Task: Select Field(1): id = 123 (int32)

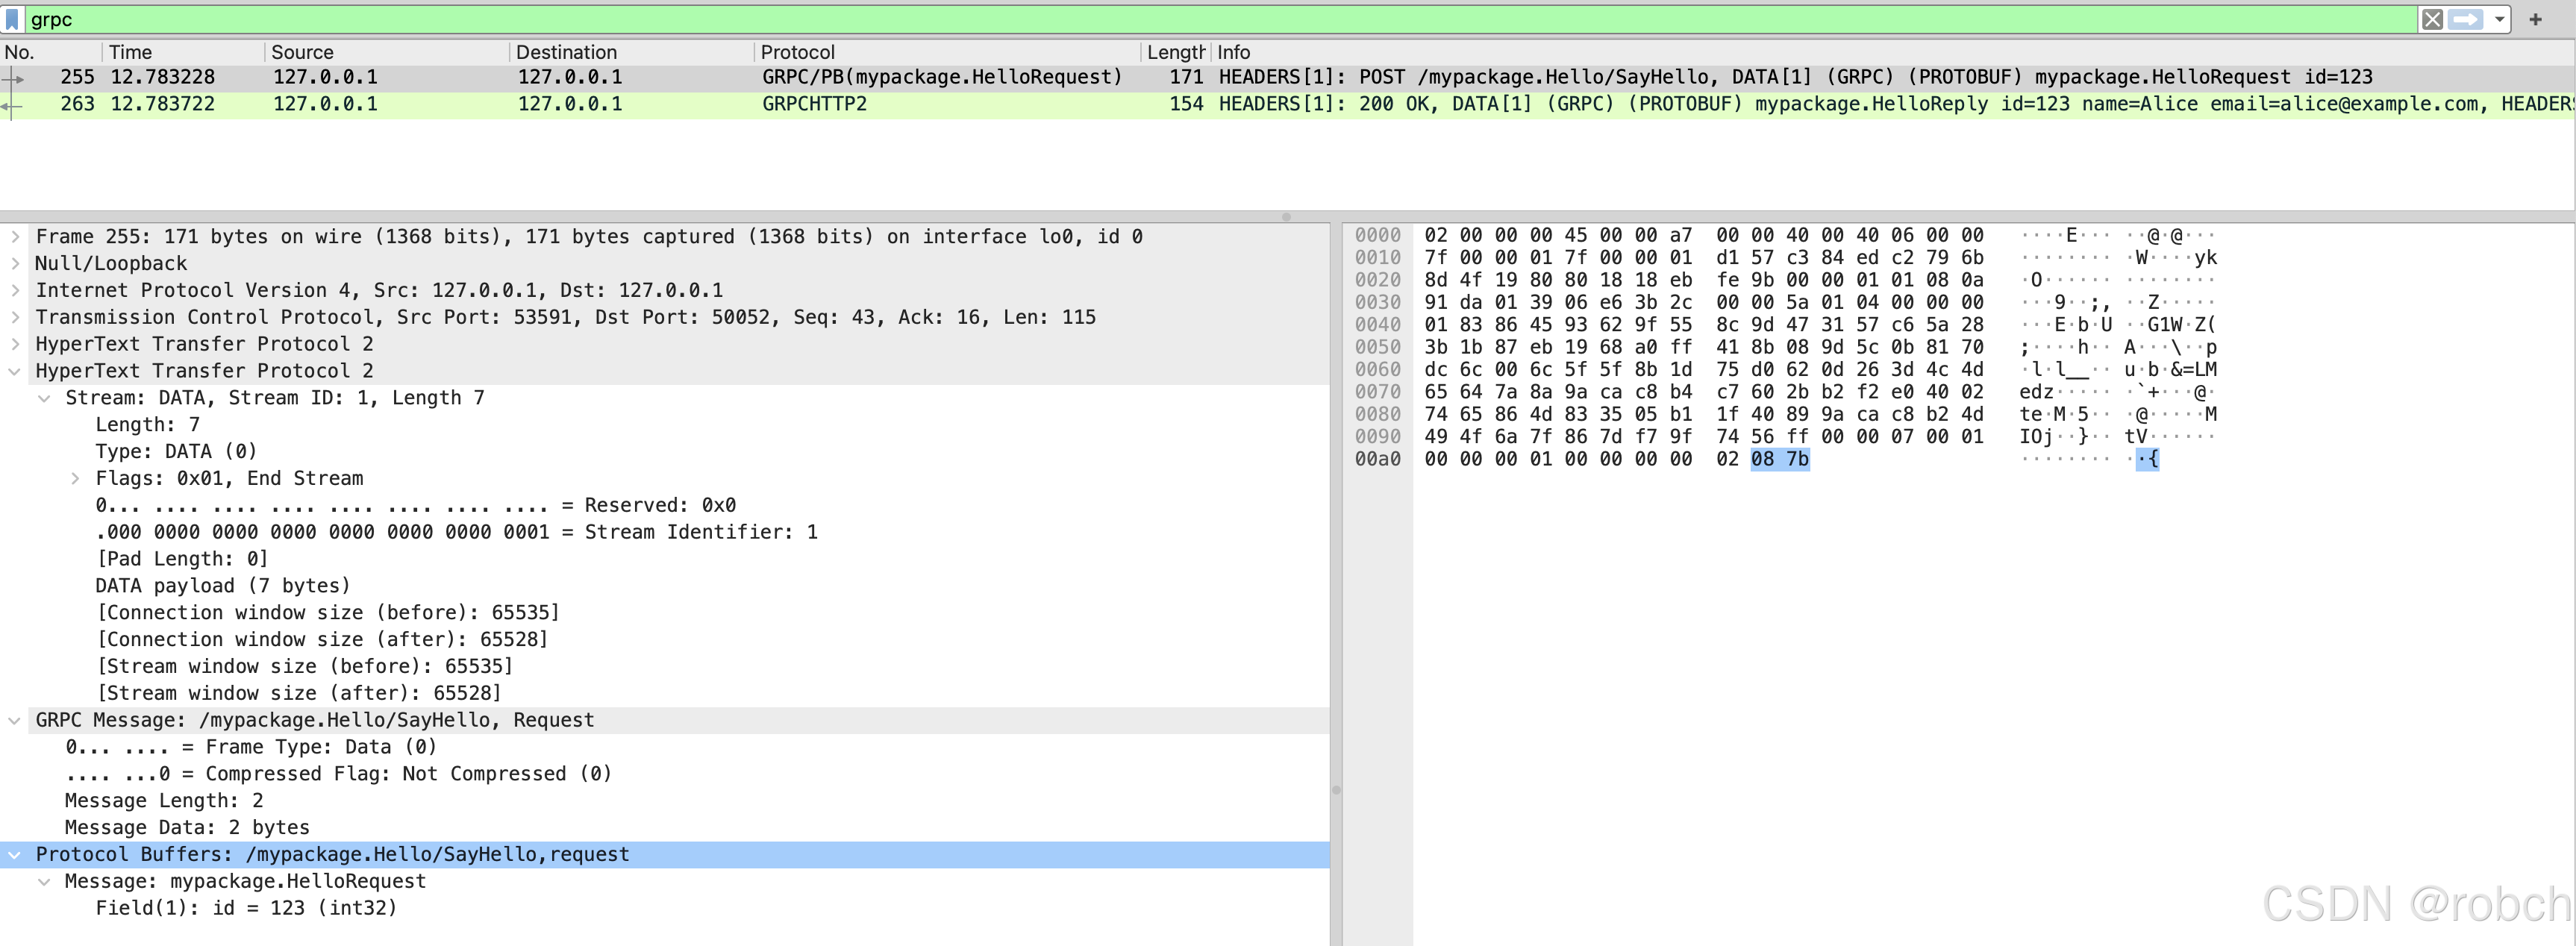Action: [x=246, y=908]
